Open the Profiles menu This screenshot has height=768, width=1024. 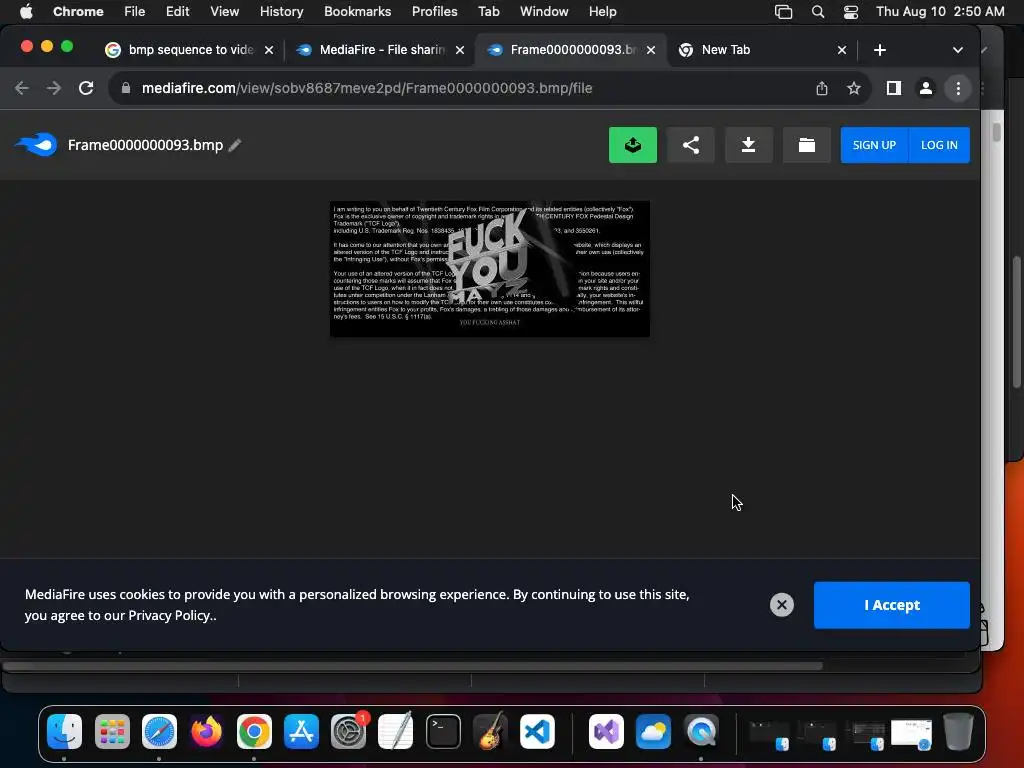click(x=434, y=11)
